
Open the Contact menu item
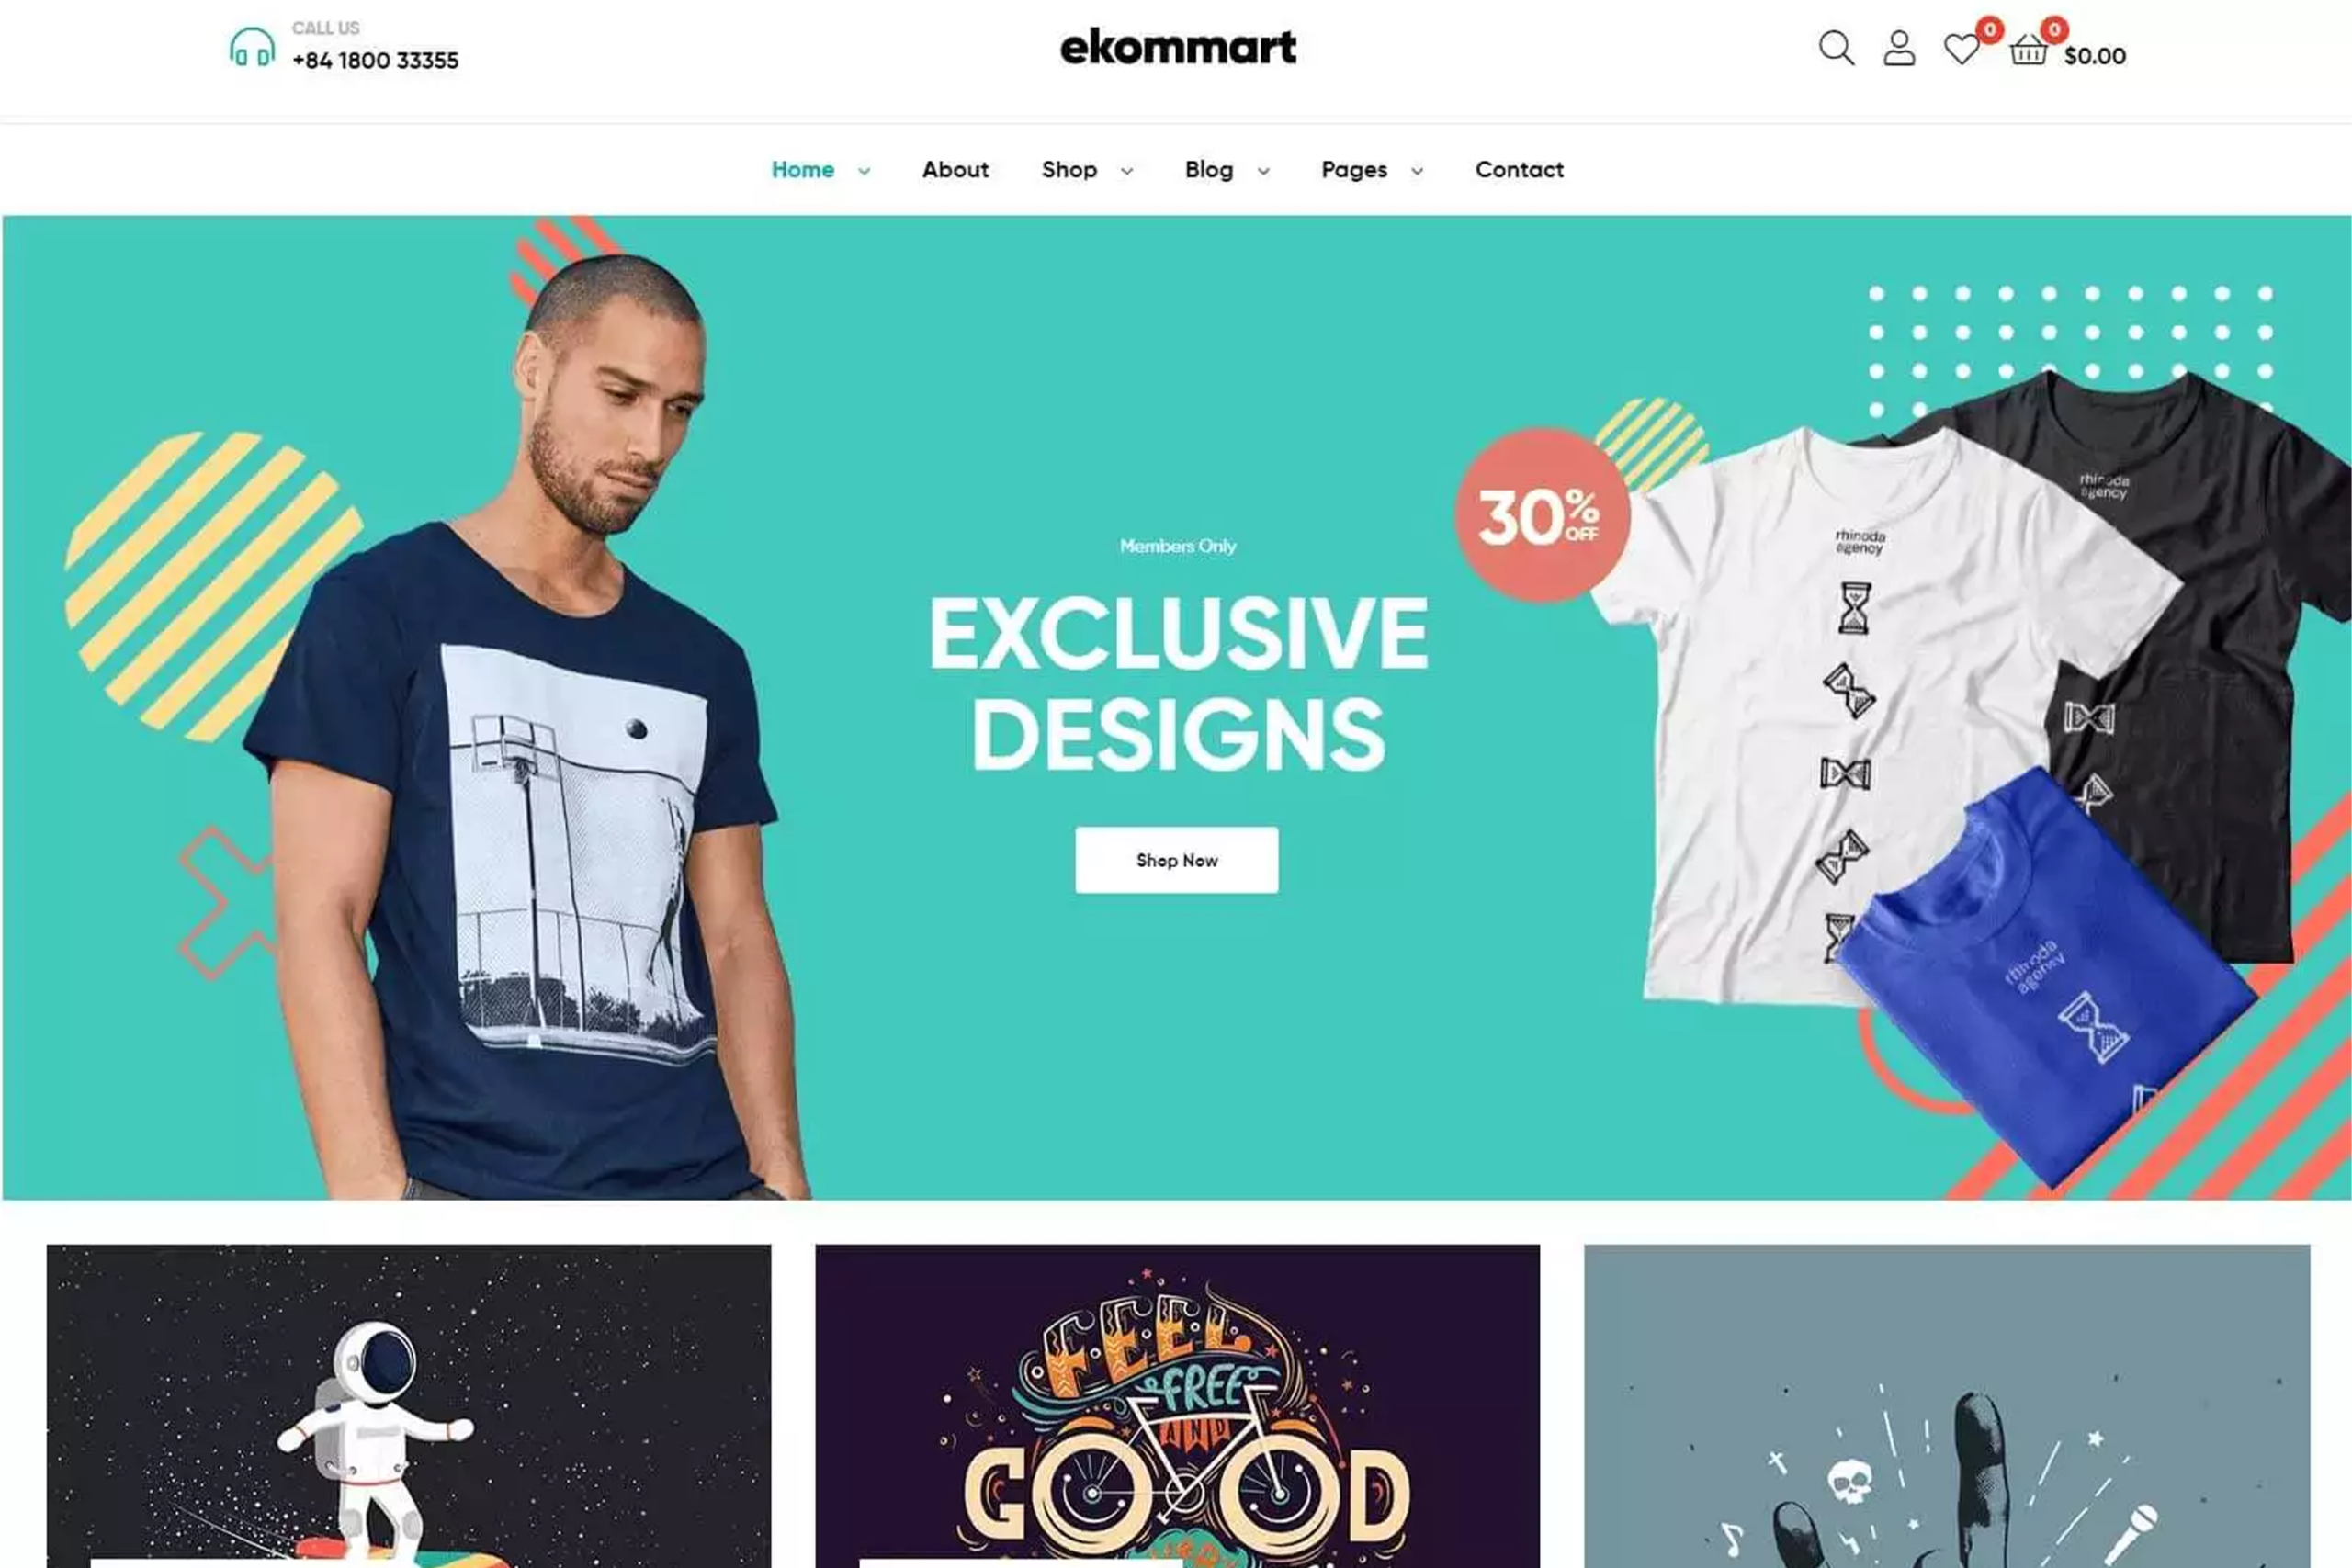[x=1519, y=170]
